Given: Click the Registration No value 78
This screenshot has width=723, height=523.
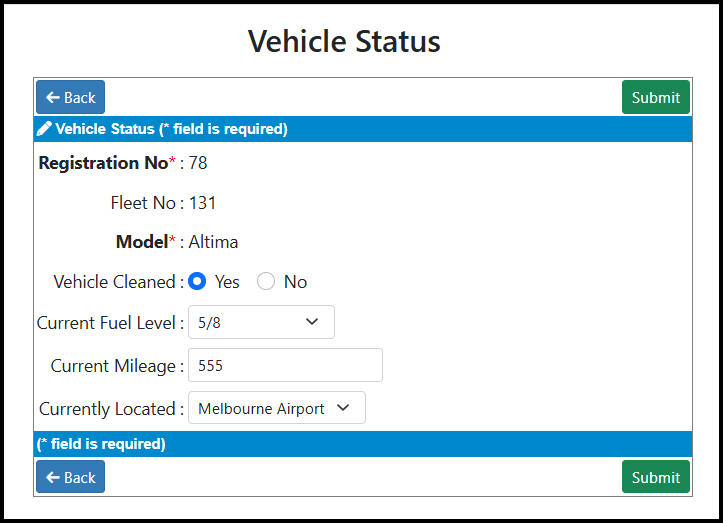Looking at the screenshot, I should click(198, 163).
